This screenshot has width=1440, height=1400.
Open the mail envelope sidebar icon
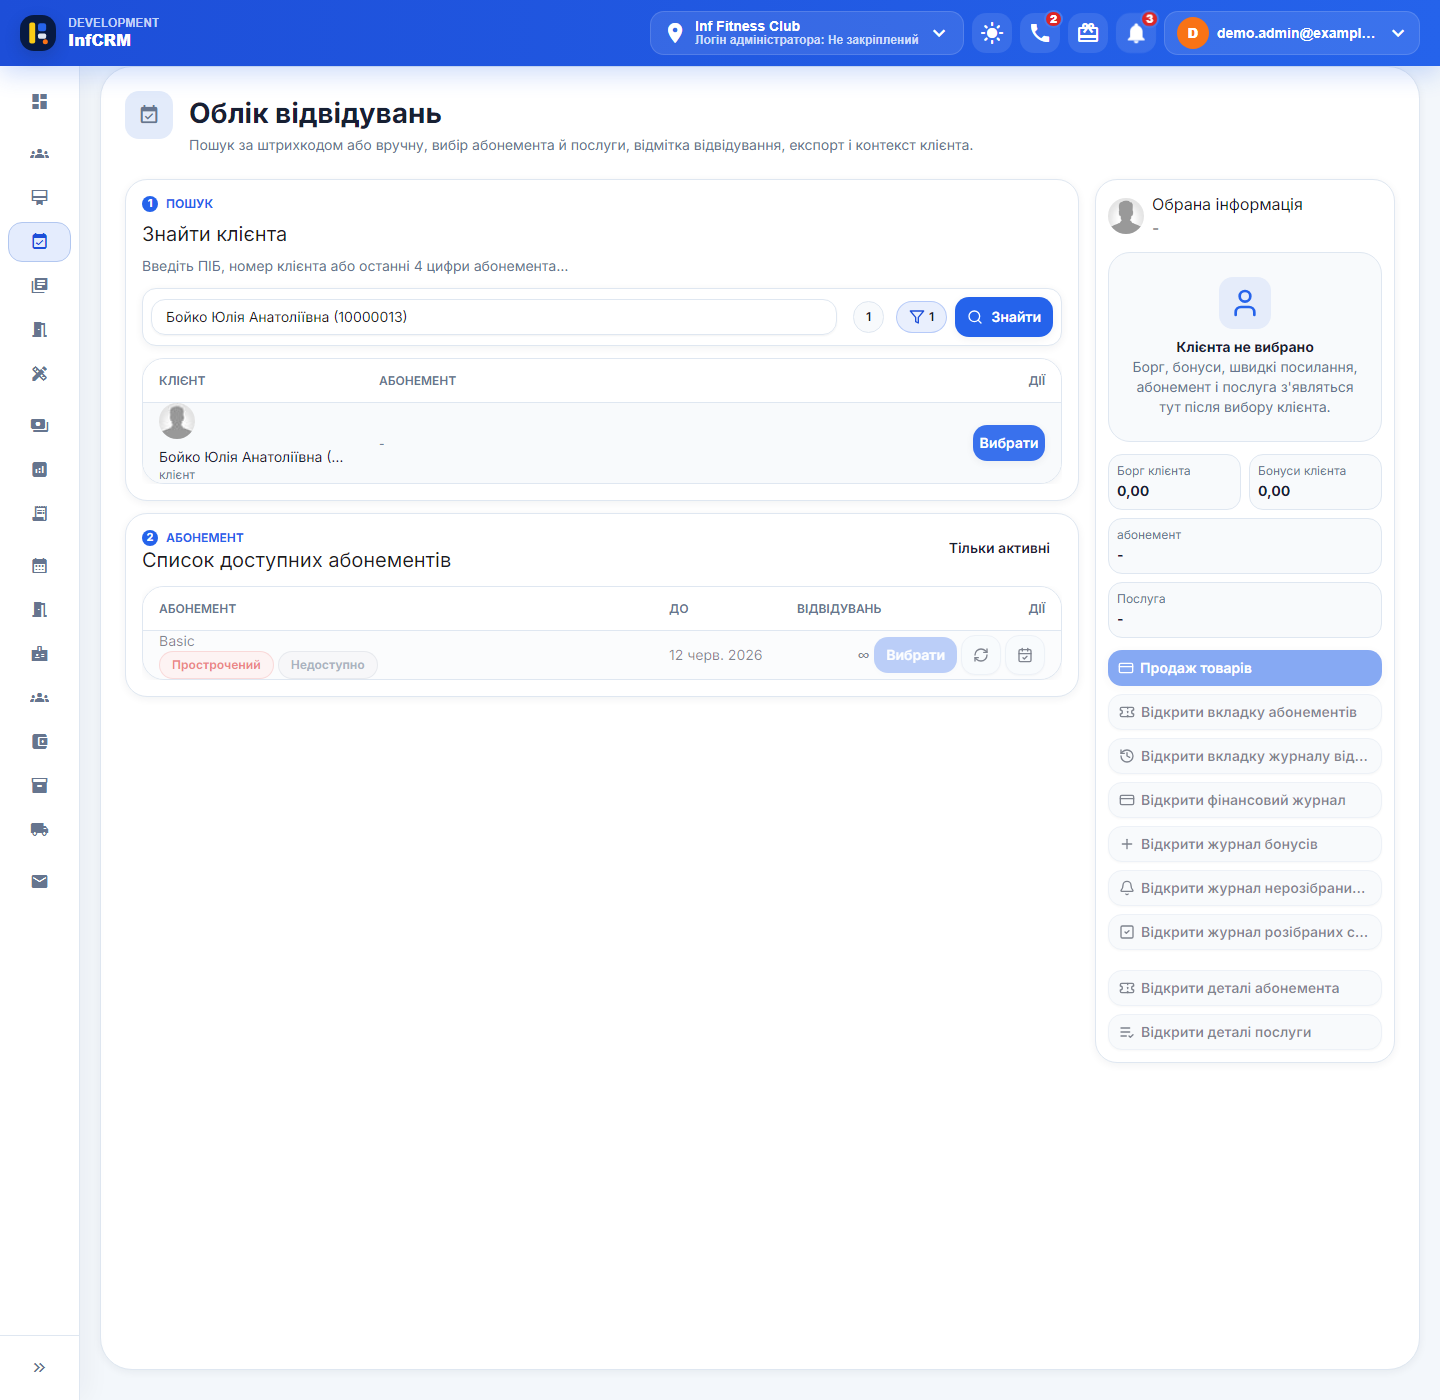point(39,882)
